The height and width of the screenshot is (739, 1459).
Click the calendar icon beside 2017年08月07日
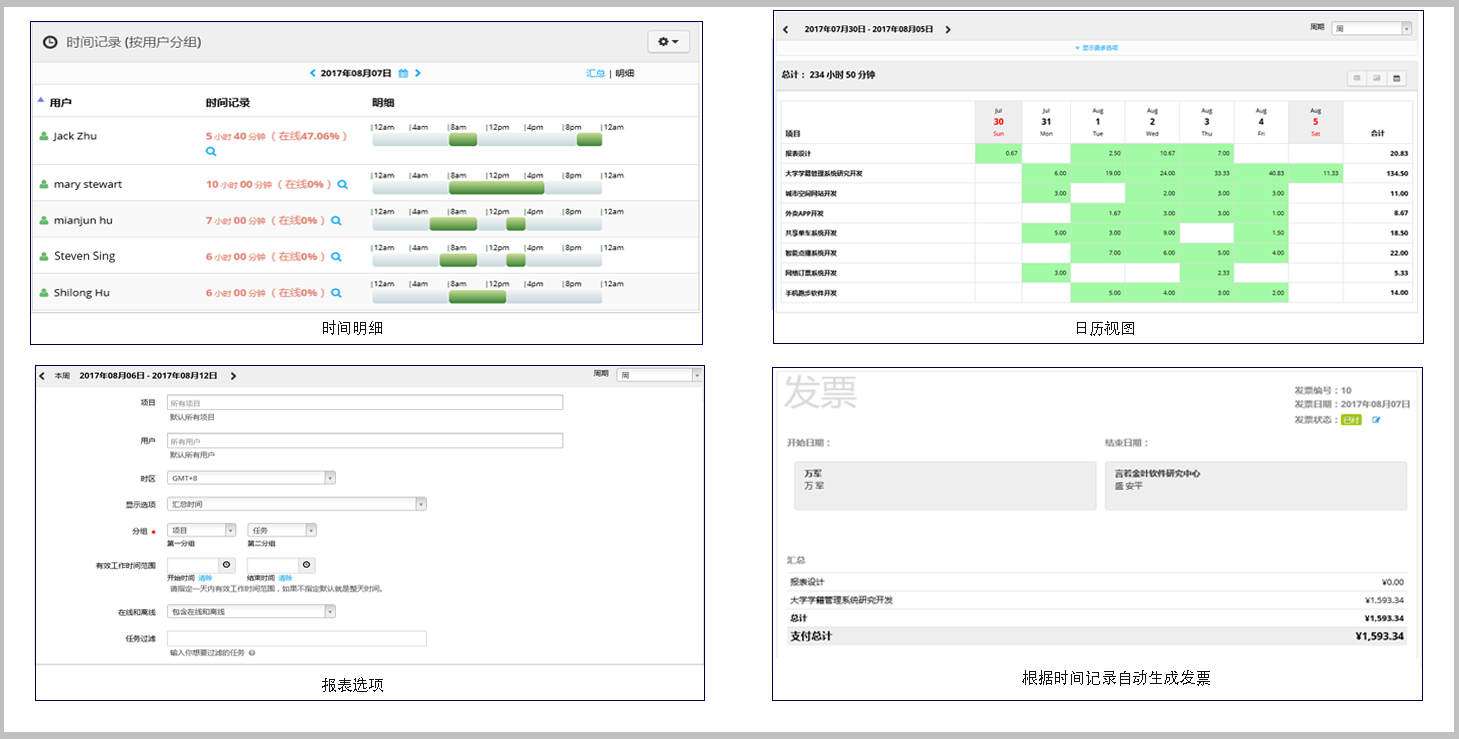click(x=403, y=73)
